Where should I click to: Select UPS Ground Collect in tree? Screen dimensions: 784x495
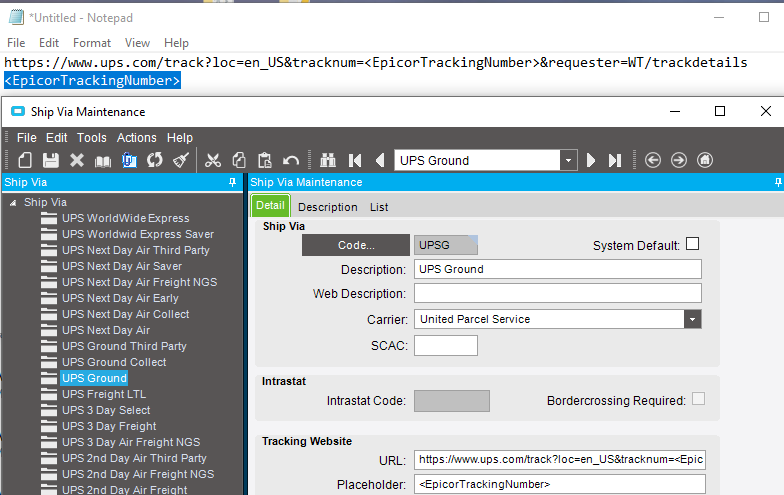(114, 362)
